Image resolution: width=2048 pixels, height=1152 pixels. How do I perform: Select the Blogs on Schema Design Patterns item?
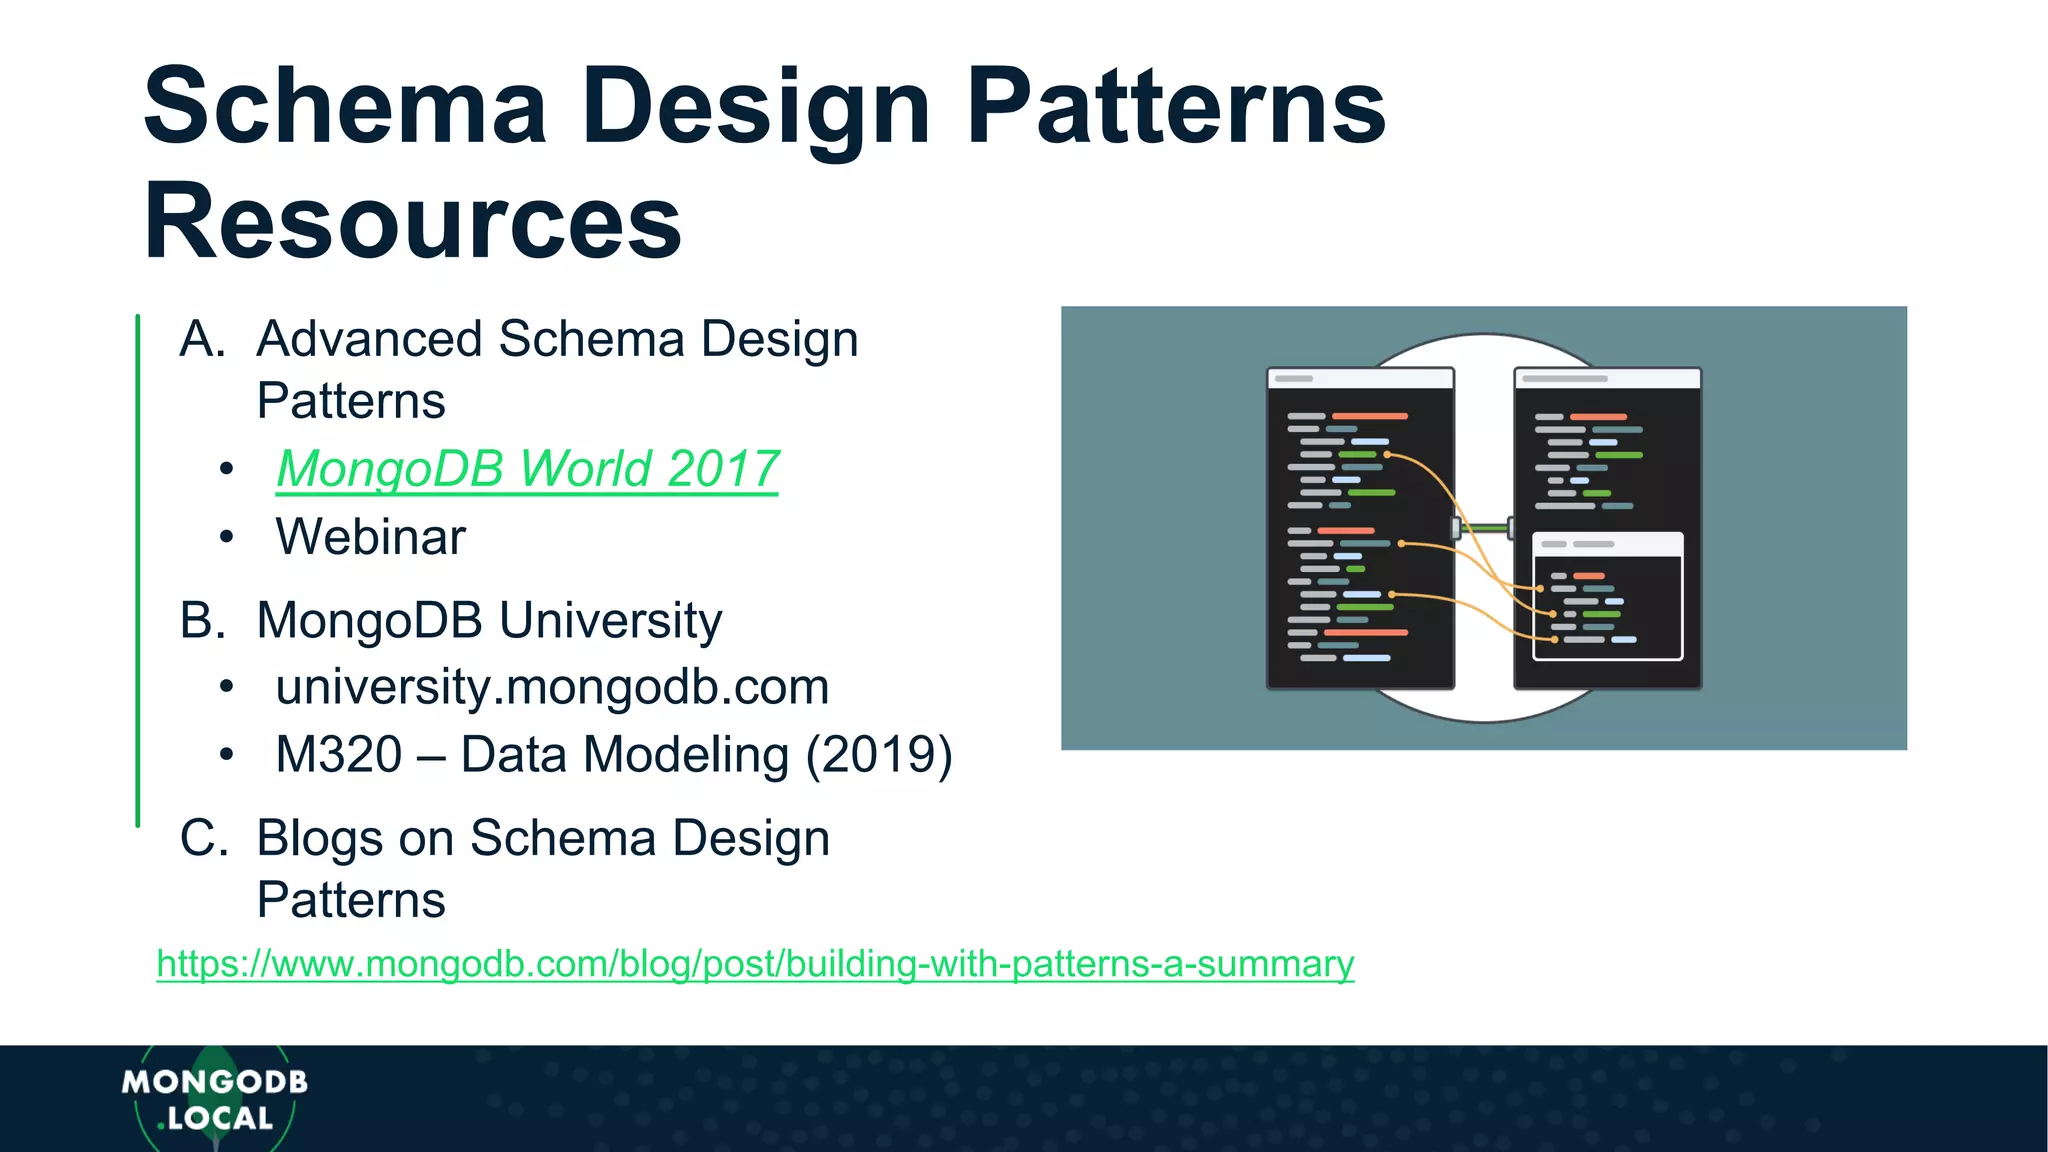pos(543,868)
